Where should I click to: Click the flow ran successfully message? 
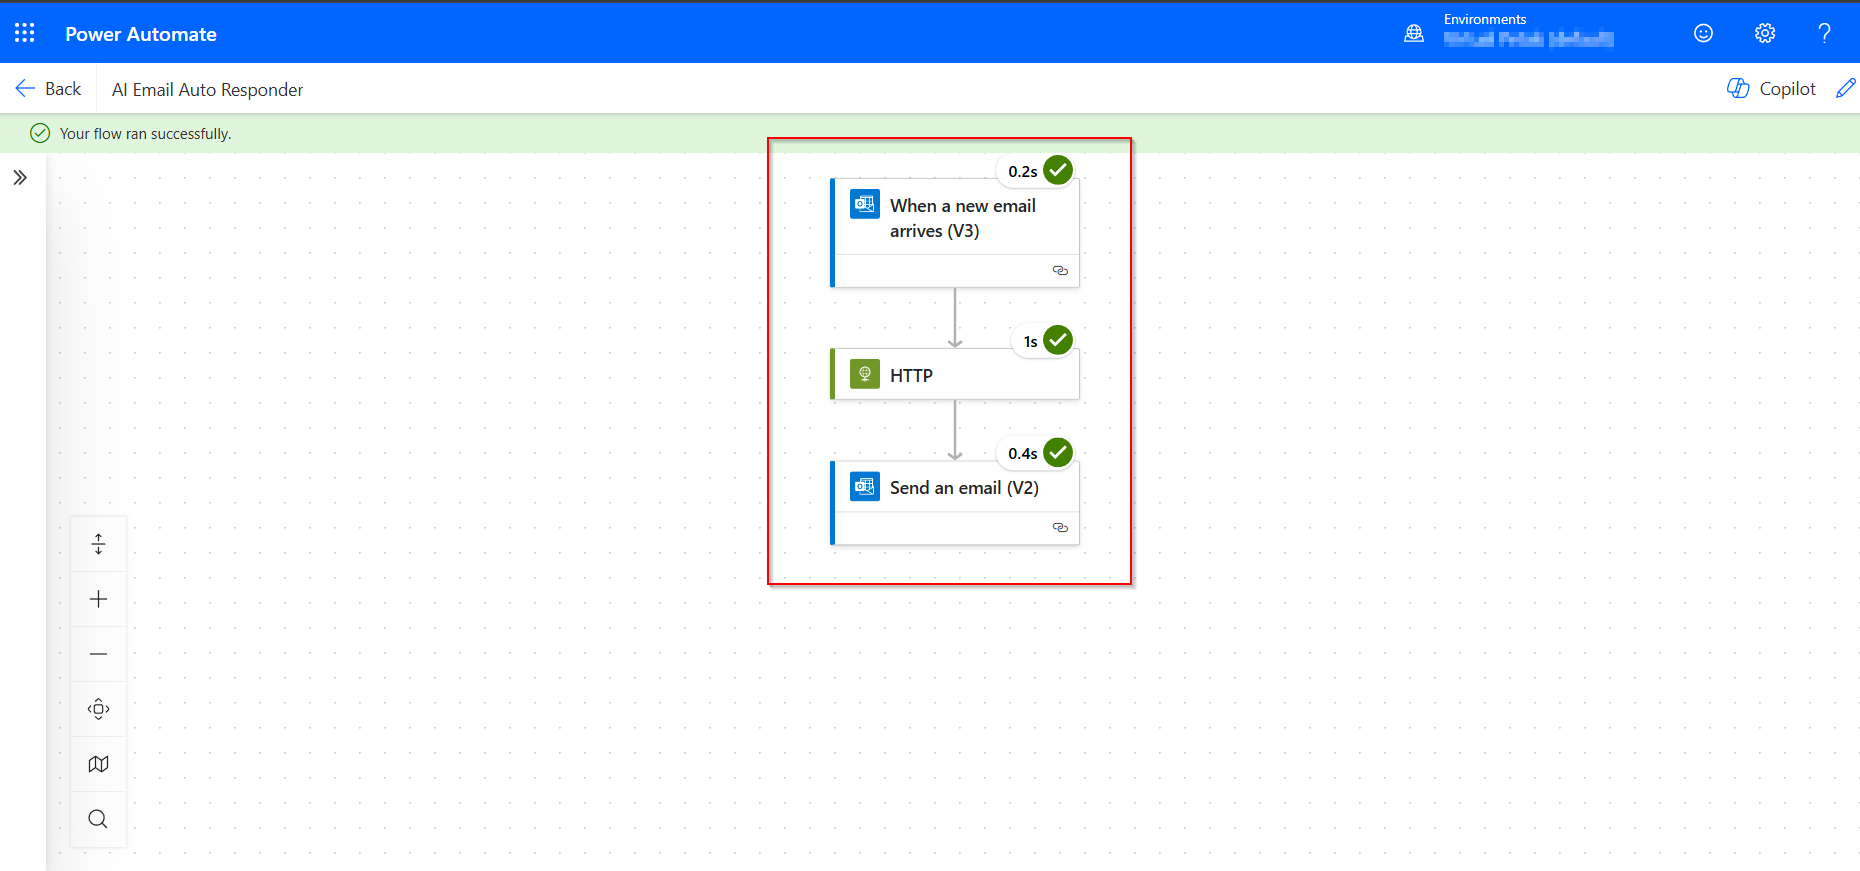pyautogui.click(x=146, y=134)
